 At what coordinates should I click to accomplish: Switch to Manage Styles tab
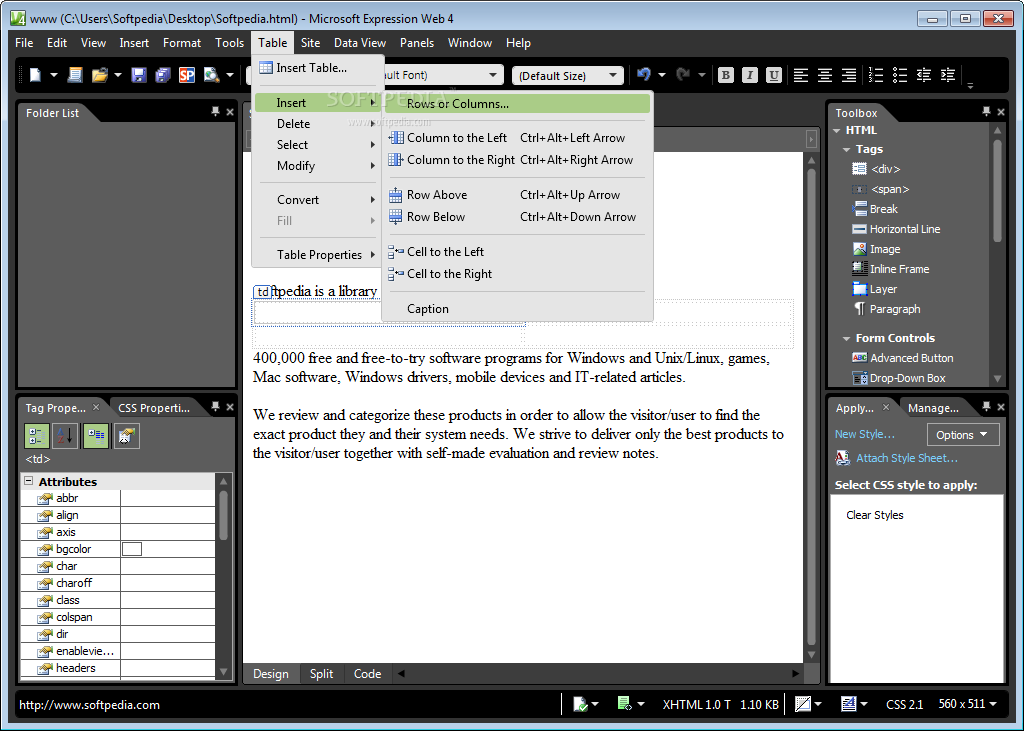[933, 408]
